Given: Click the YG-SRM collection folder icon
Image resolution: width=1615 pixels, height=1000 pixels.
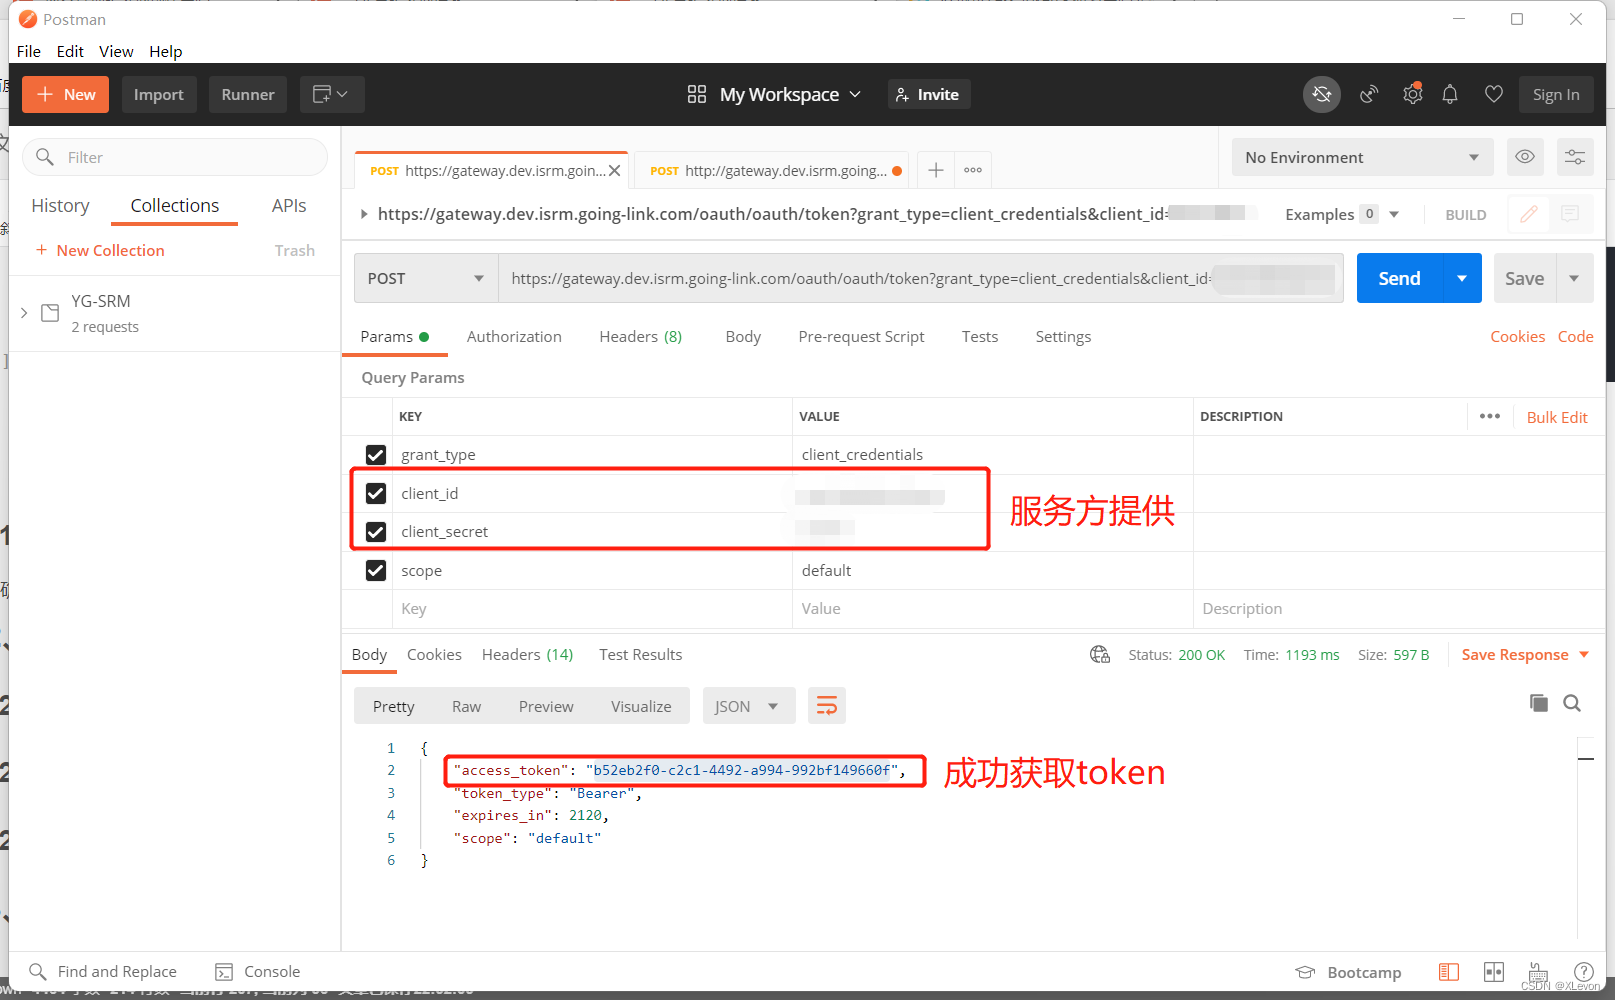Looking at the screenshot, I should pos(50,313).
